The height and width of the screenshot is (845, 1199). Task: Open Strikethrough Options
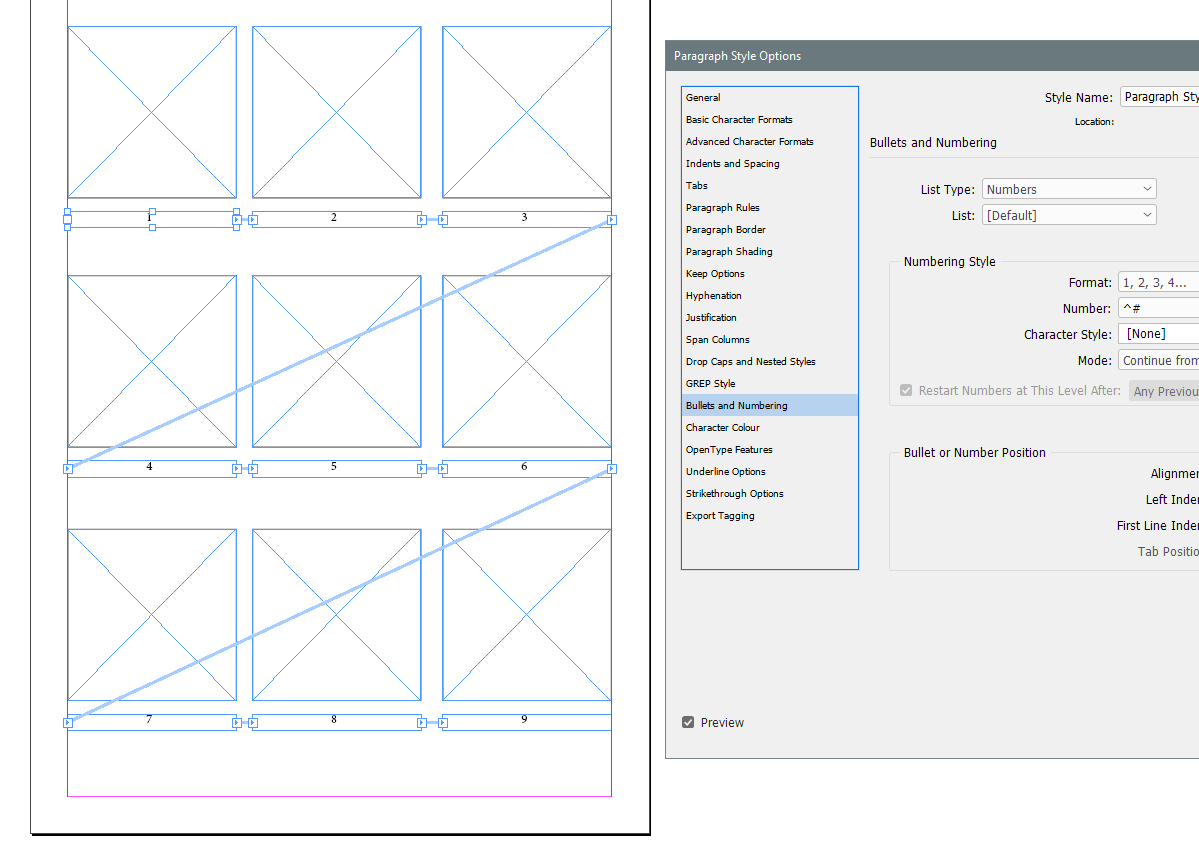coord(769,494)
